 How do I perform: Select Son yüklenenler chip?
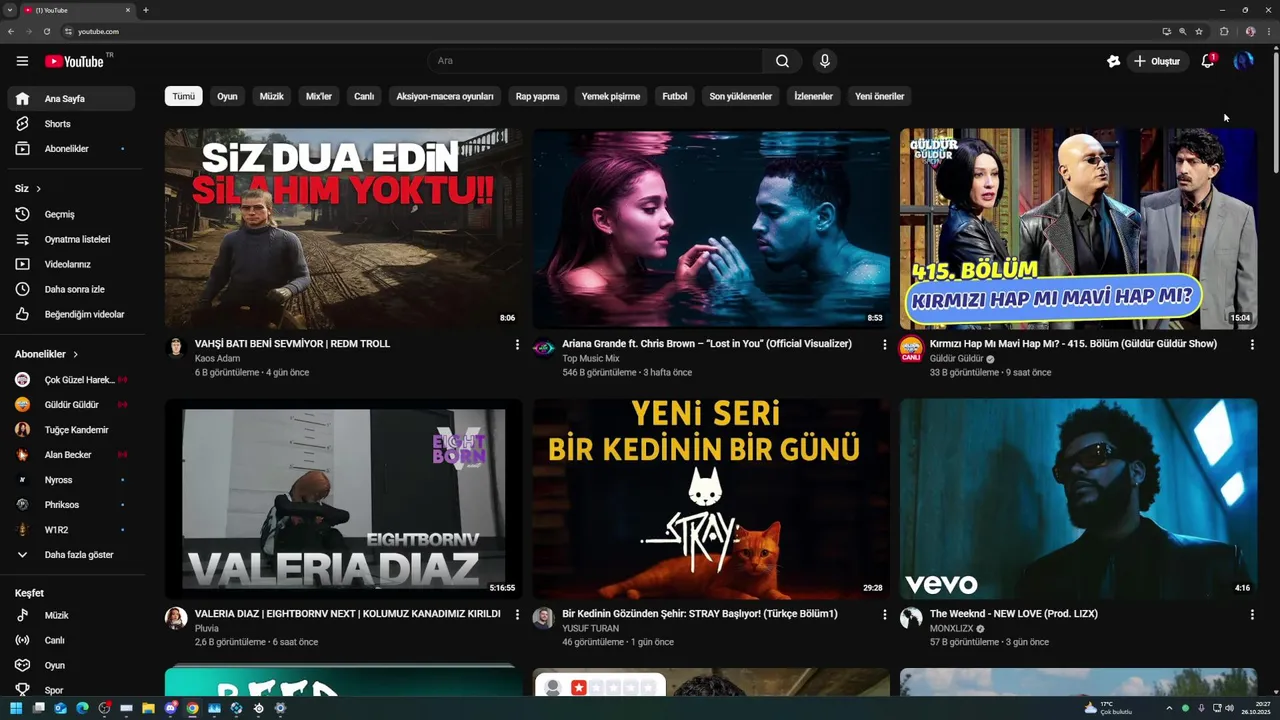tap(741, 96)
